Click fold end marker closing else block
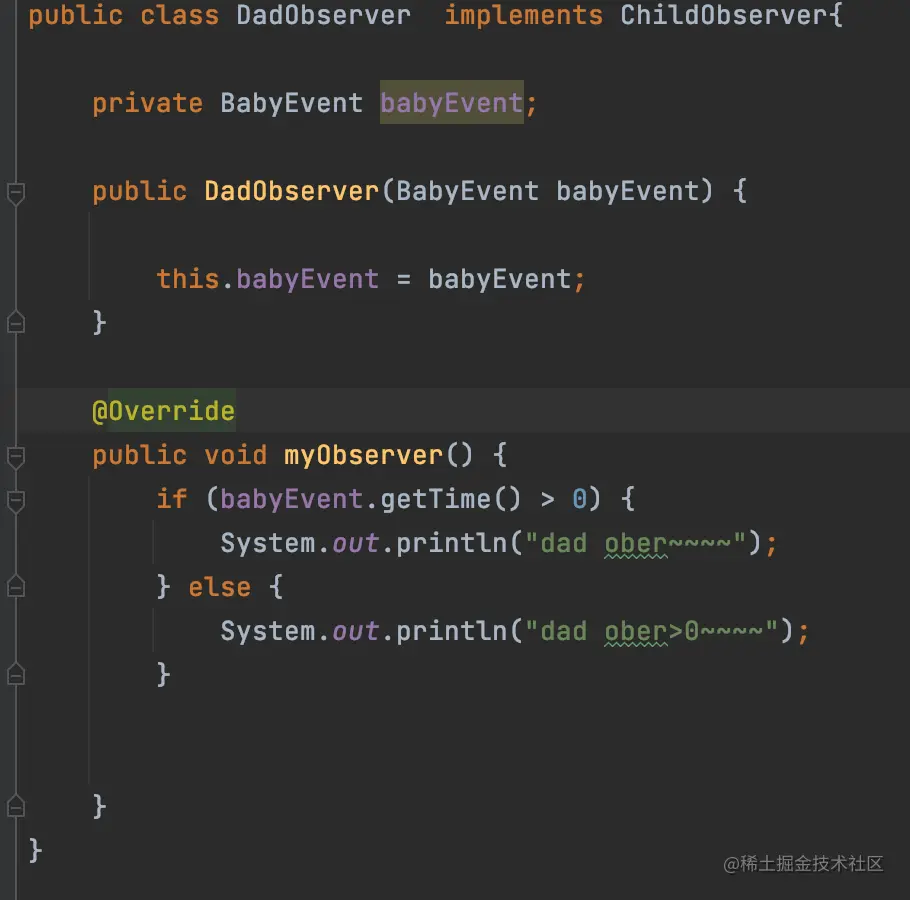Screen dimensions: 910x900 (x=16, y=674)
